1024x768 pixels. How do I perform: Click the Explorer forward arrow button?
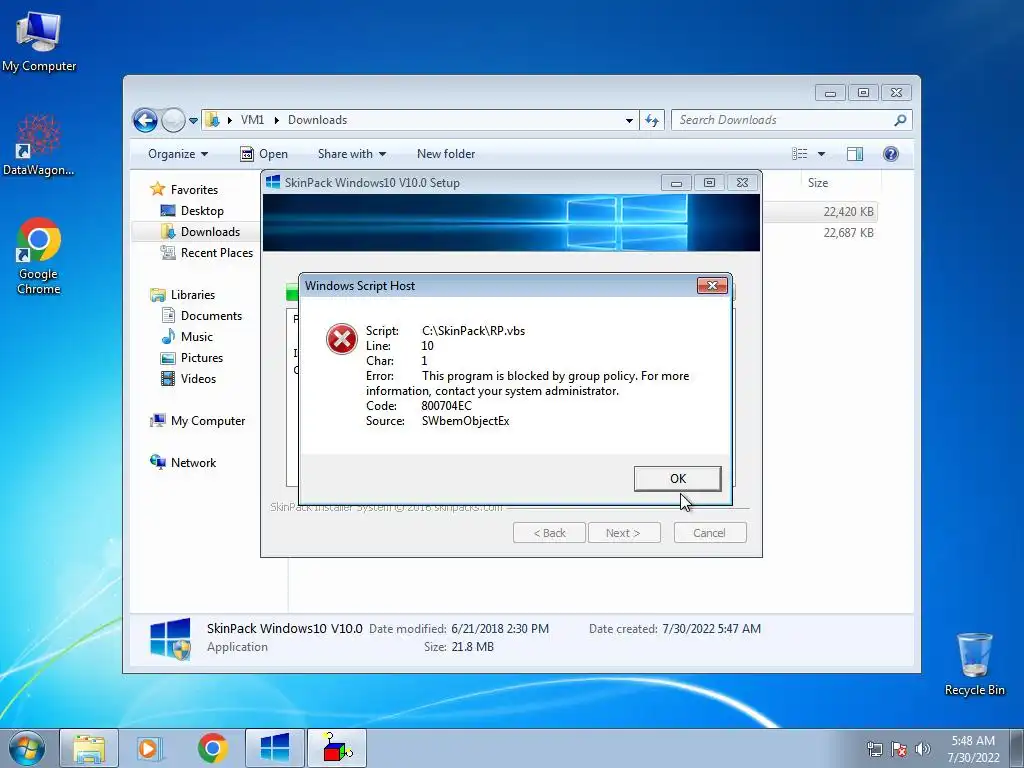click(173, 120)
